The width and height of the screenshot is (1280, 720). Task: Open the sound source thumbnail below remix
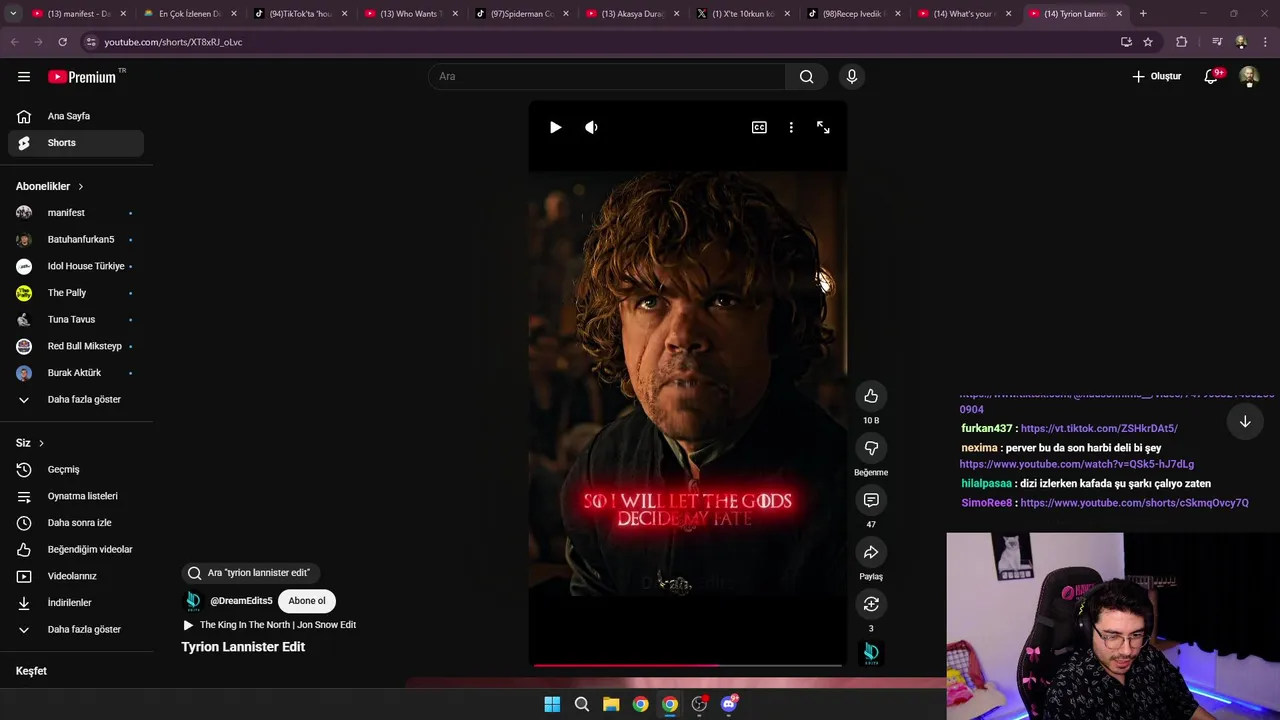pos(871,653)
